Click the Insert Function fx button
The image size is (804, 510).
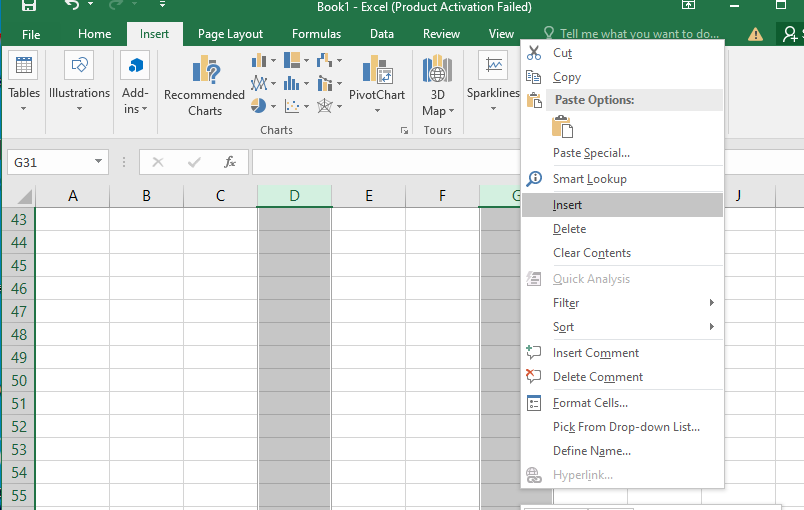[x=229, y=162]
